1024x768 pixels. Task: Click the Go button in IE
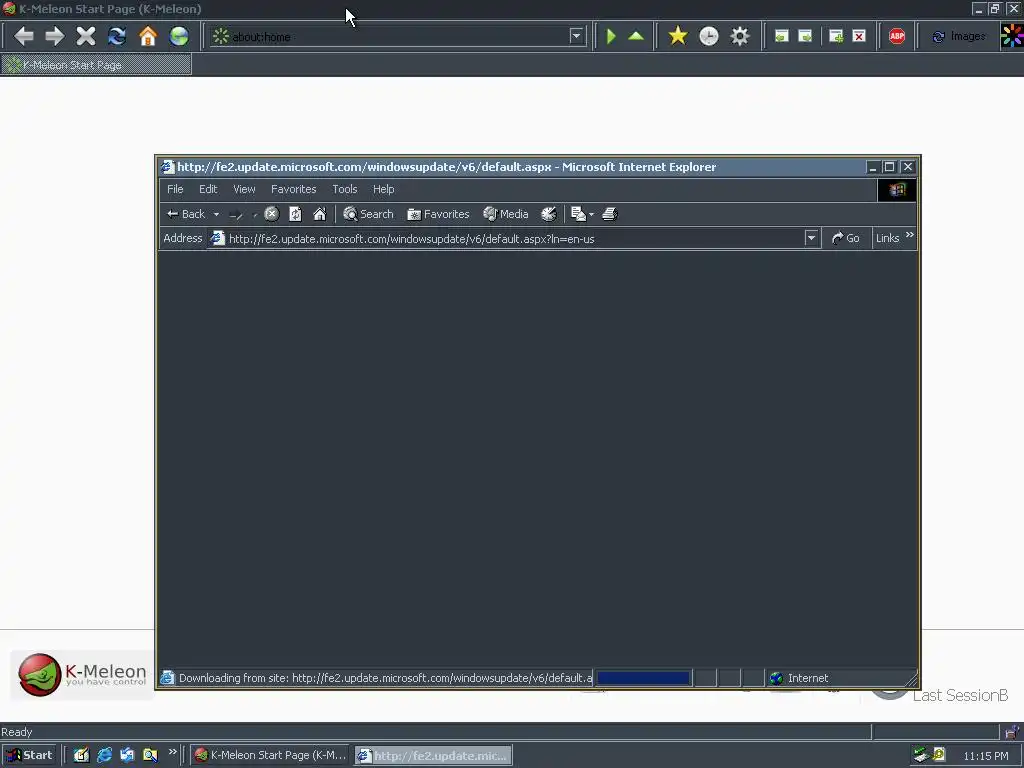846,238
